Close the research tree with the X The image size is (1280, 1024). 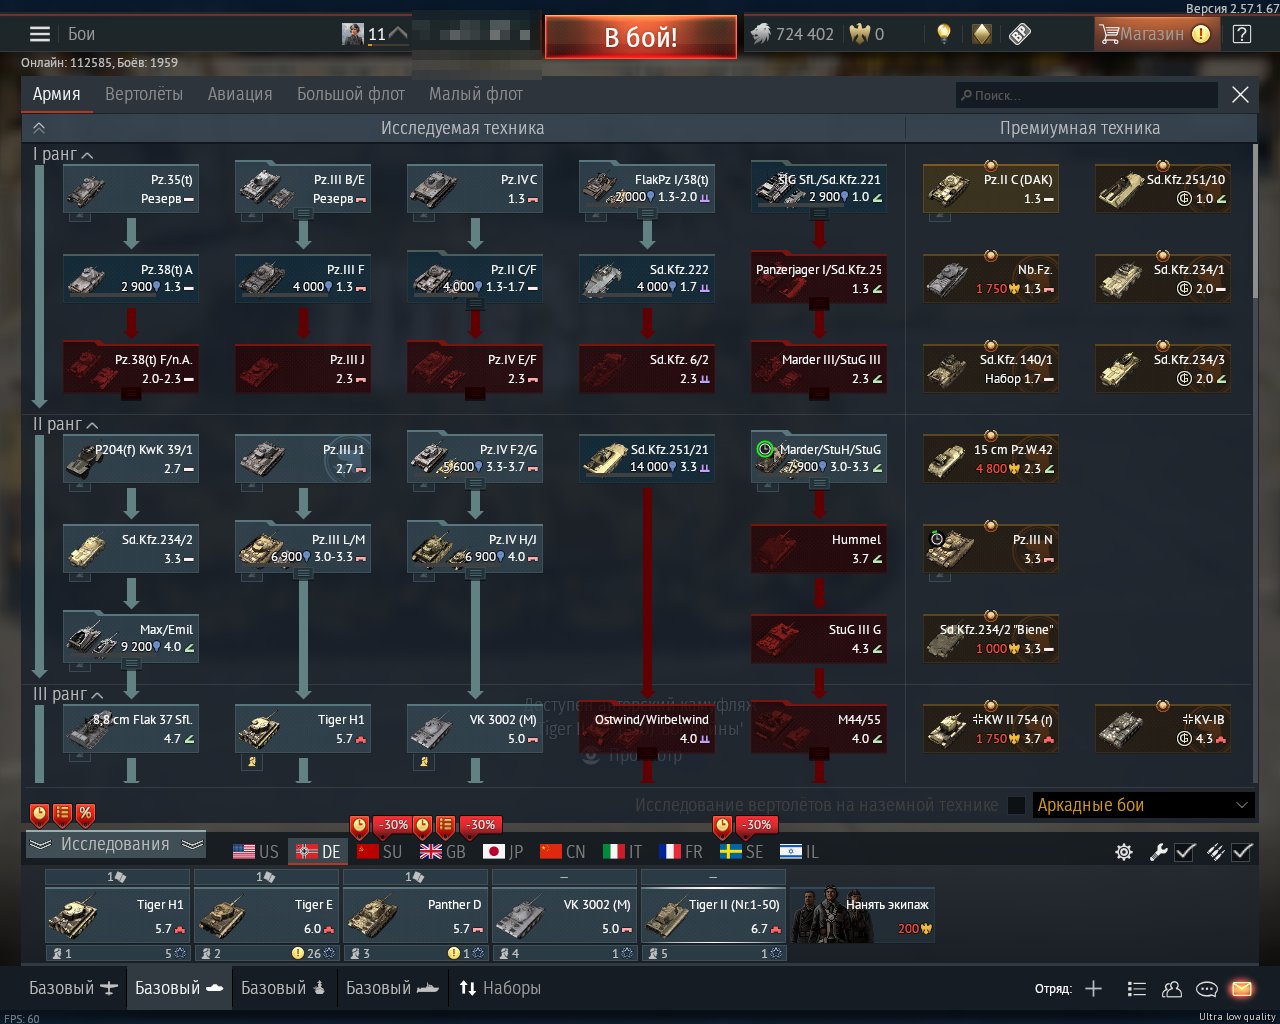click(1240, 95)
